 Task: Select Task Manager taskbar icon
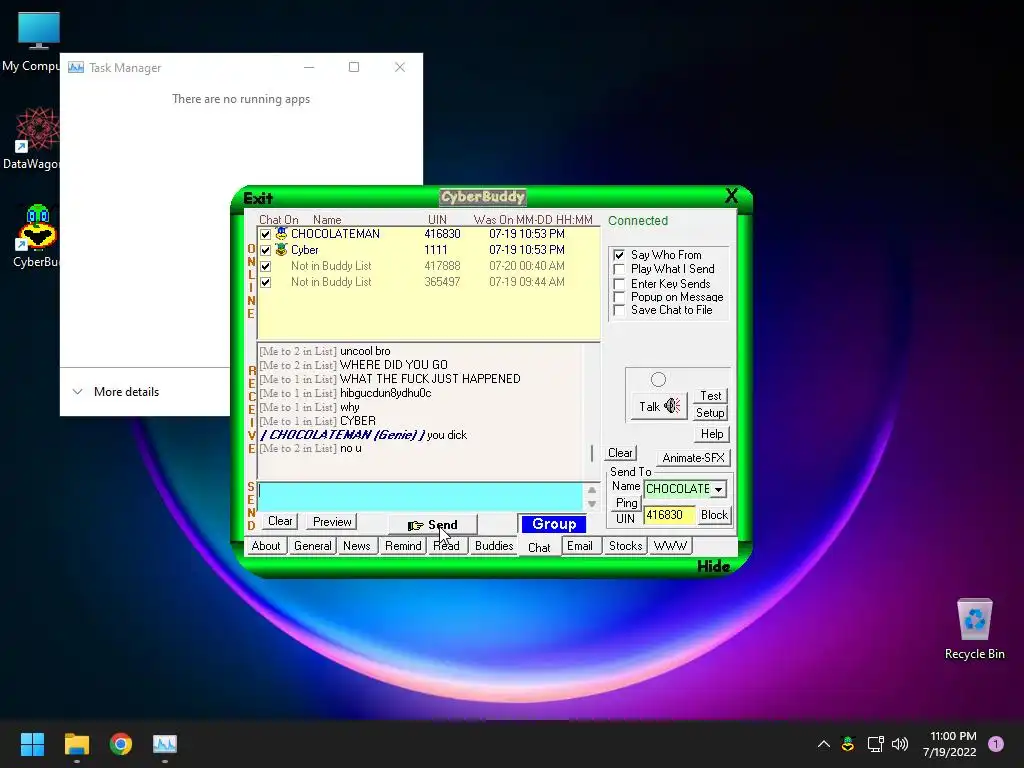(x=165, y=744)
